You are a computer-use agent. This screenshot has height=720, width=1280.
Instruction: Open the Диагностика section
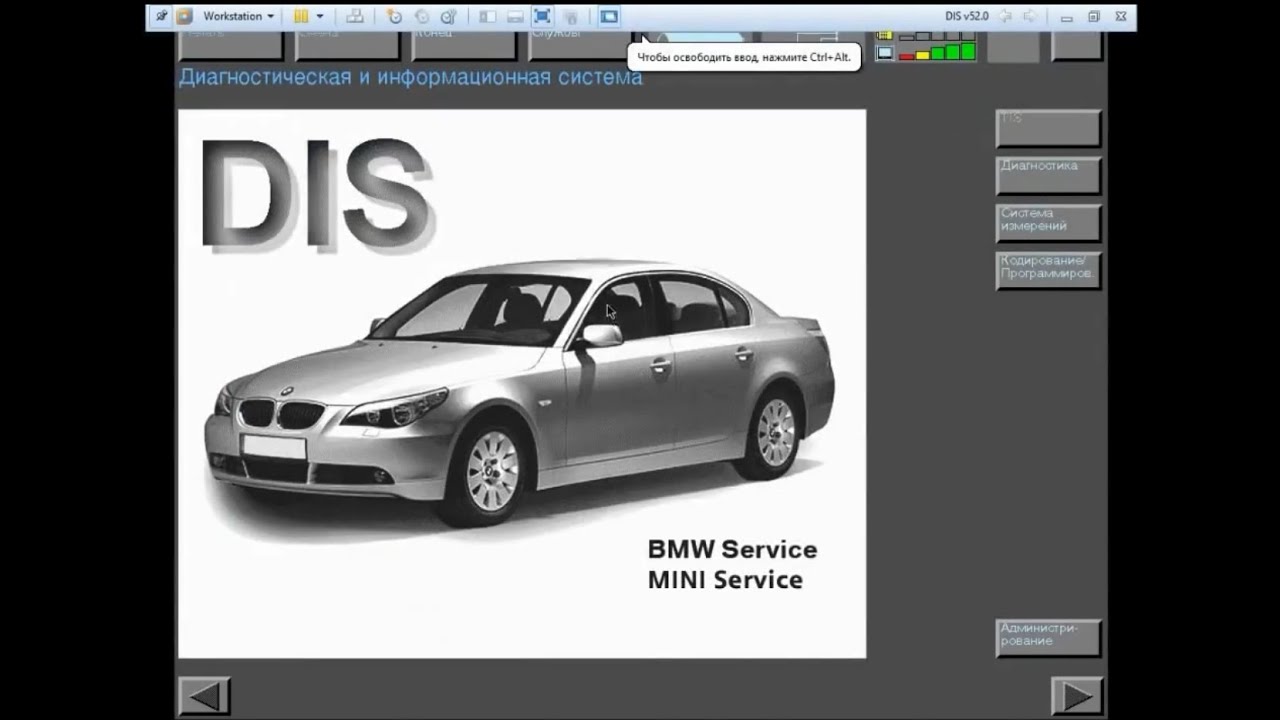(x=1048, y=175)
